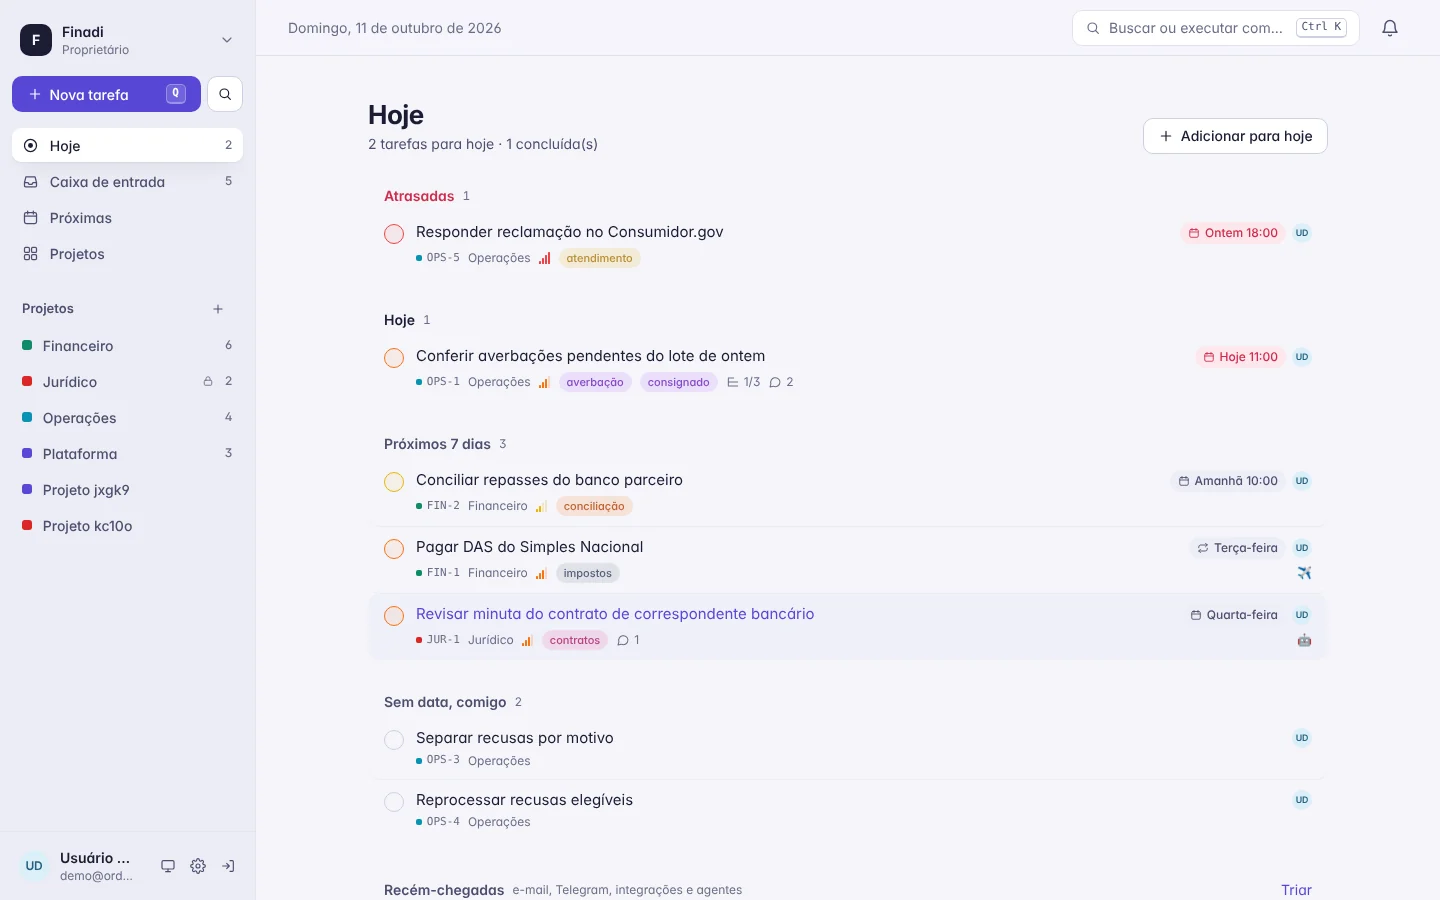1440x900 pixels.
Task: Check Reprocessar recusas elegíveis circle
Action: click(394, 802)
